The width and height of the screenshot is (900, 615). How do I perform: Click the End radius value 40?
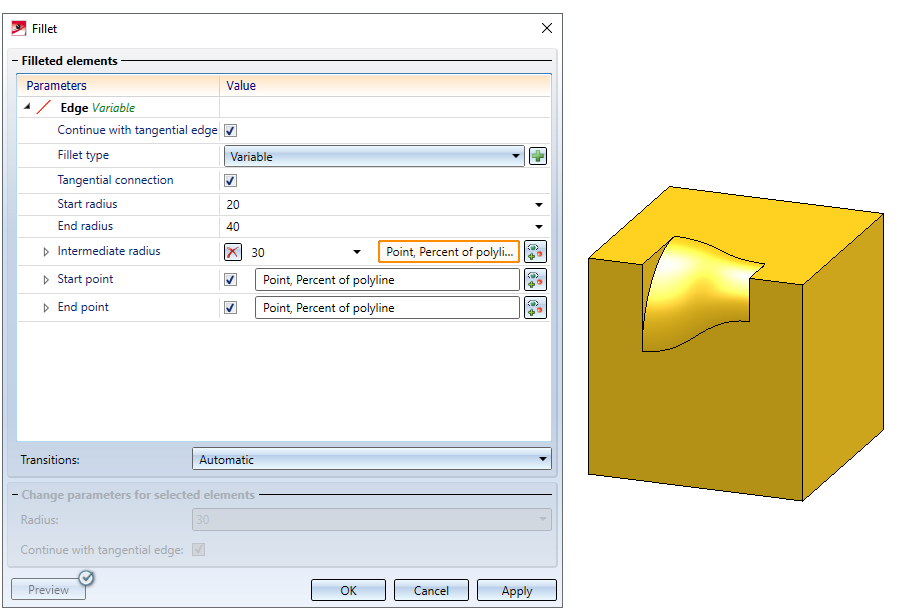(x=233, y=227)
